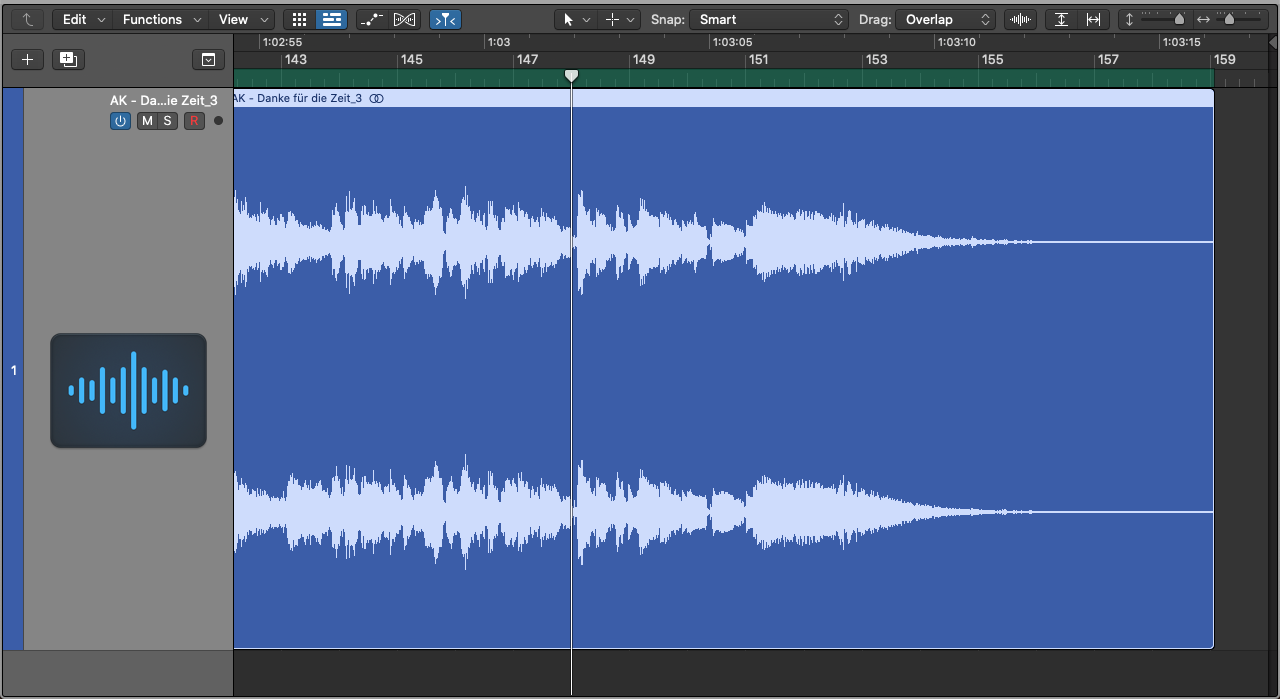Click bar 153 in the ruler
This screenshot has height=699, width=1280.
(x=876, y=60)
